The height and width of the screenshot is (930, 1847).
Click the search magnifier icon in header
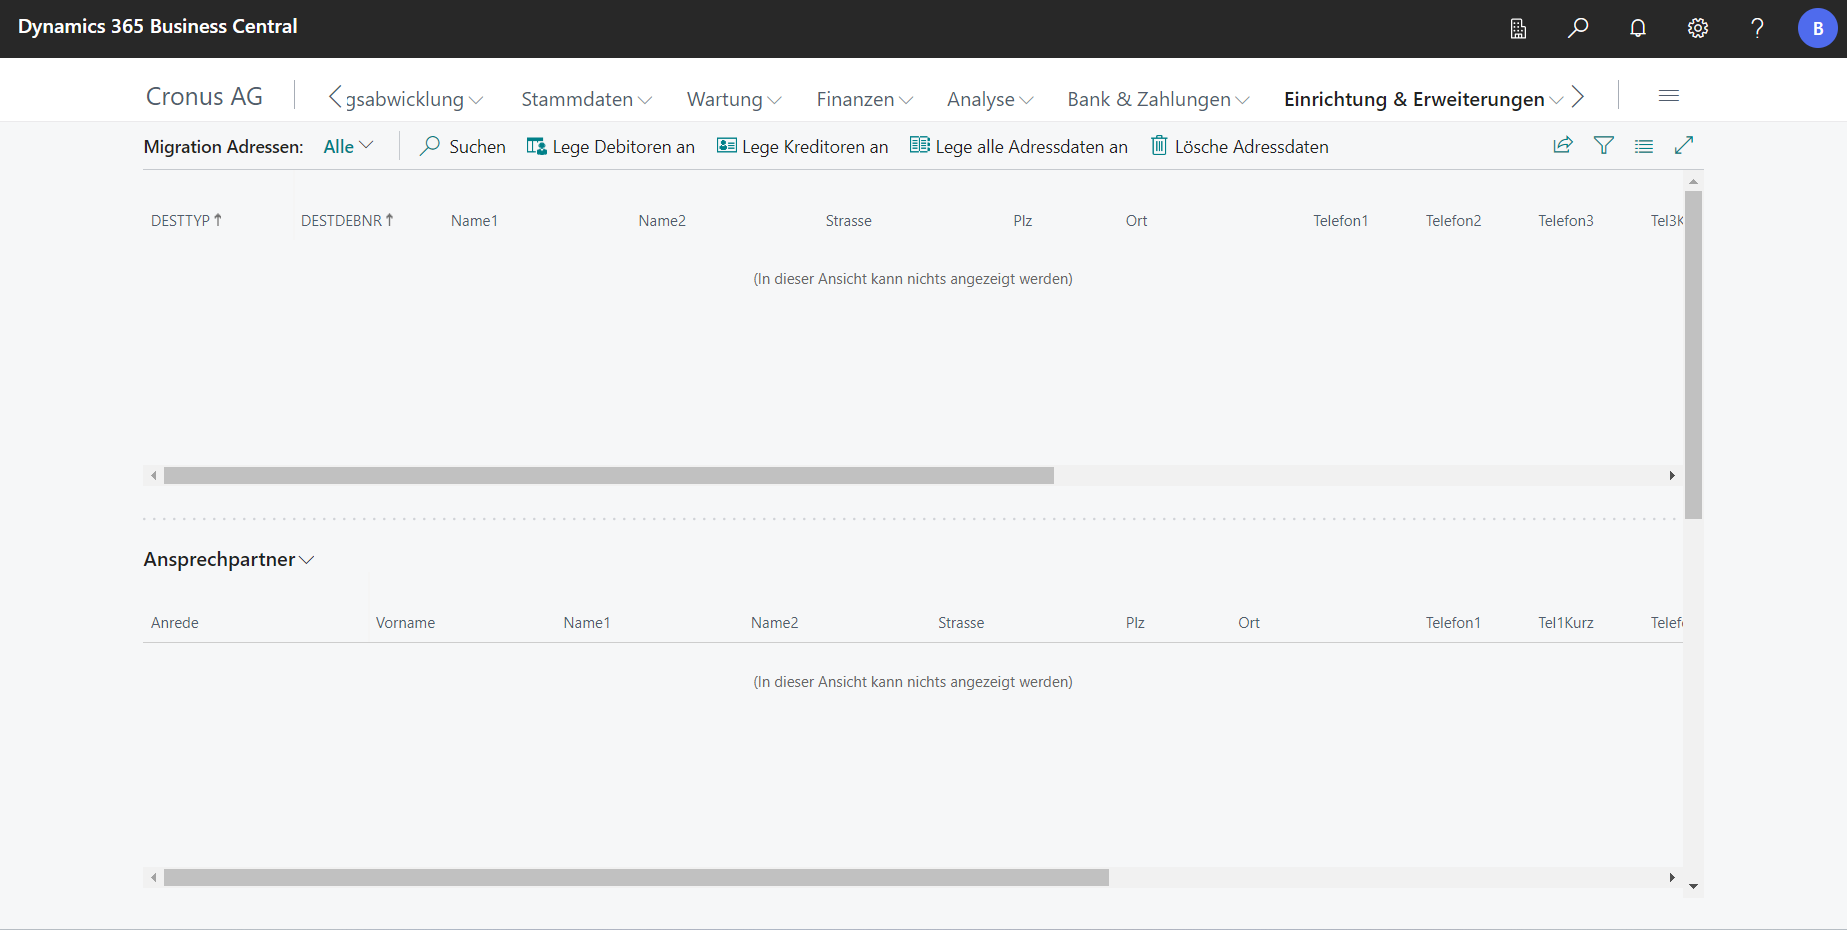tap(1578, 28)
